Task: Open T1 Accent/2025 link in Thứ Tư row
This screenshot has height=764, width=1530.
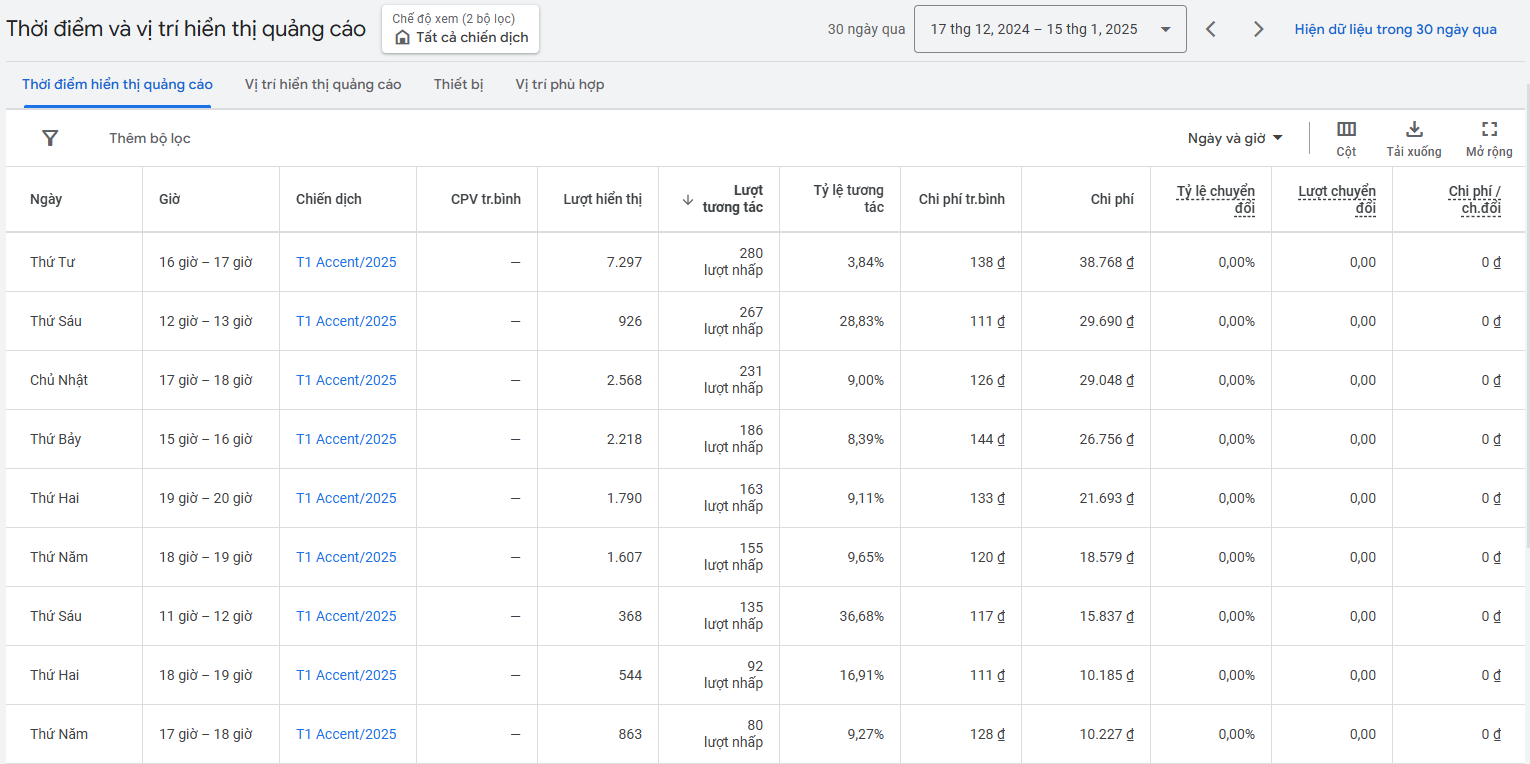Action: click(x=346, y=262)
